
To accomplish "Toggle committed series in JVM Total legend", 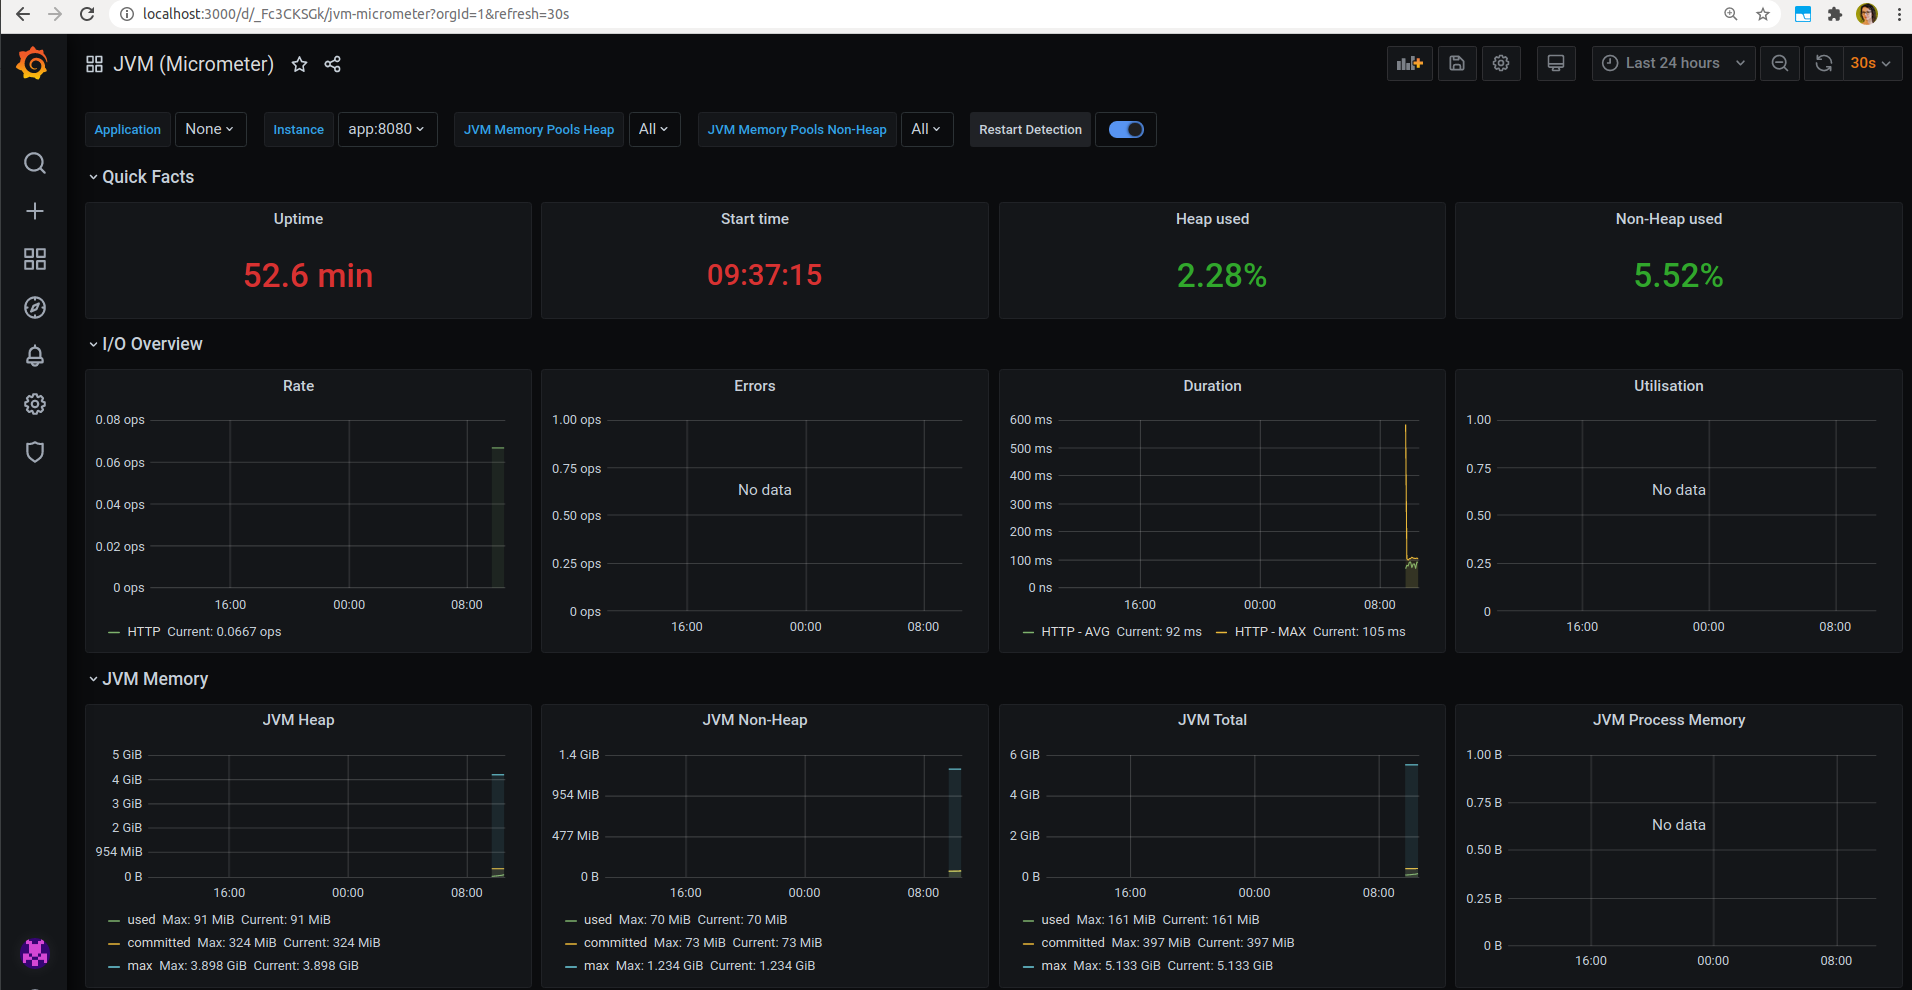I will 1073,943.
